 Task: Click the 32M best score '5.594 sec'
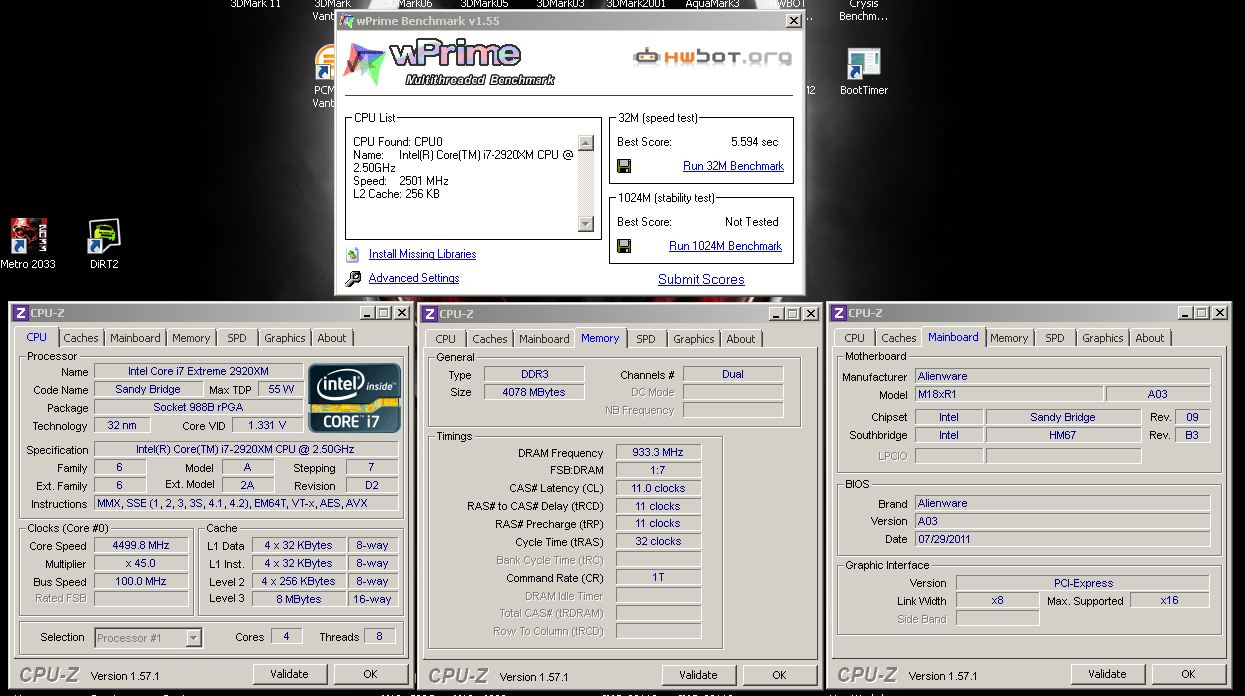click(754, 142)
